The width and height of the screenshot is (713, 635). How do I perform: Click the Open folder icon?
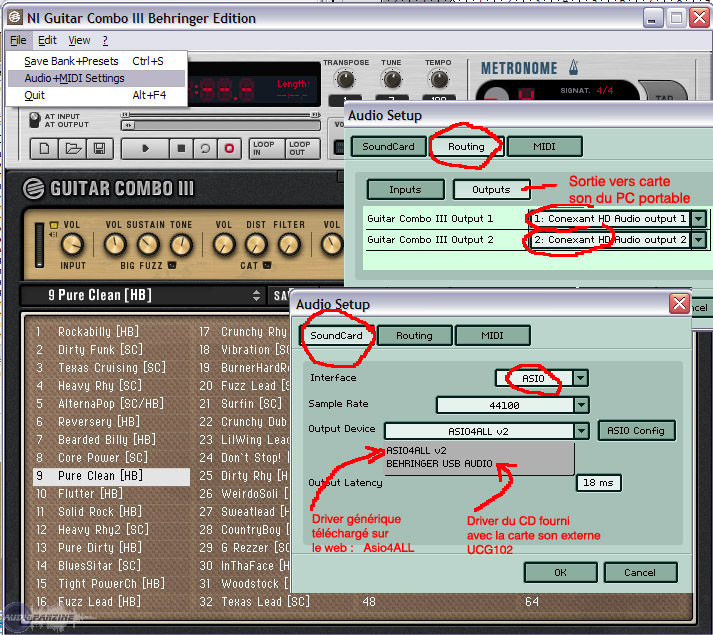point(72,148)
